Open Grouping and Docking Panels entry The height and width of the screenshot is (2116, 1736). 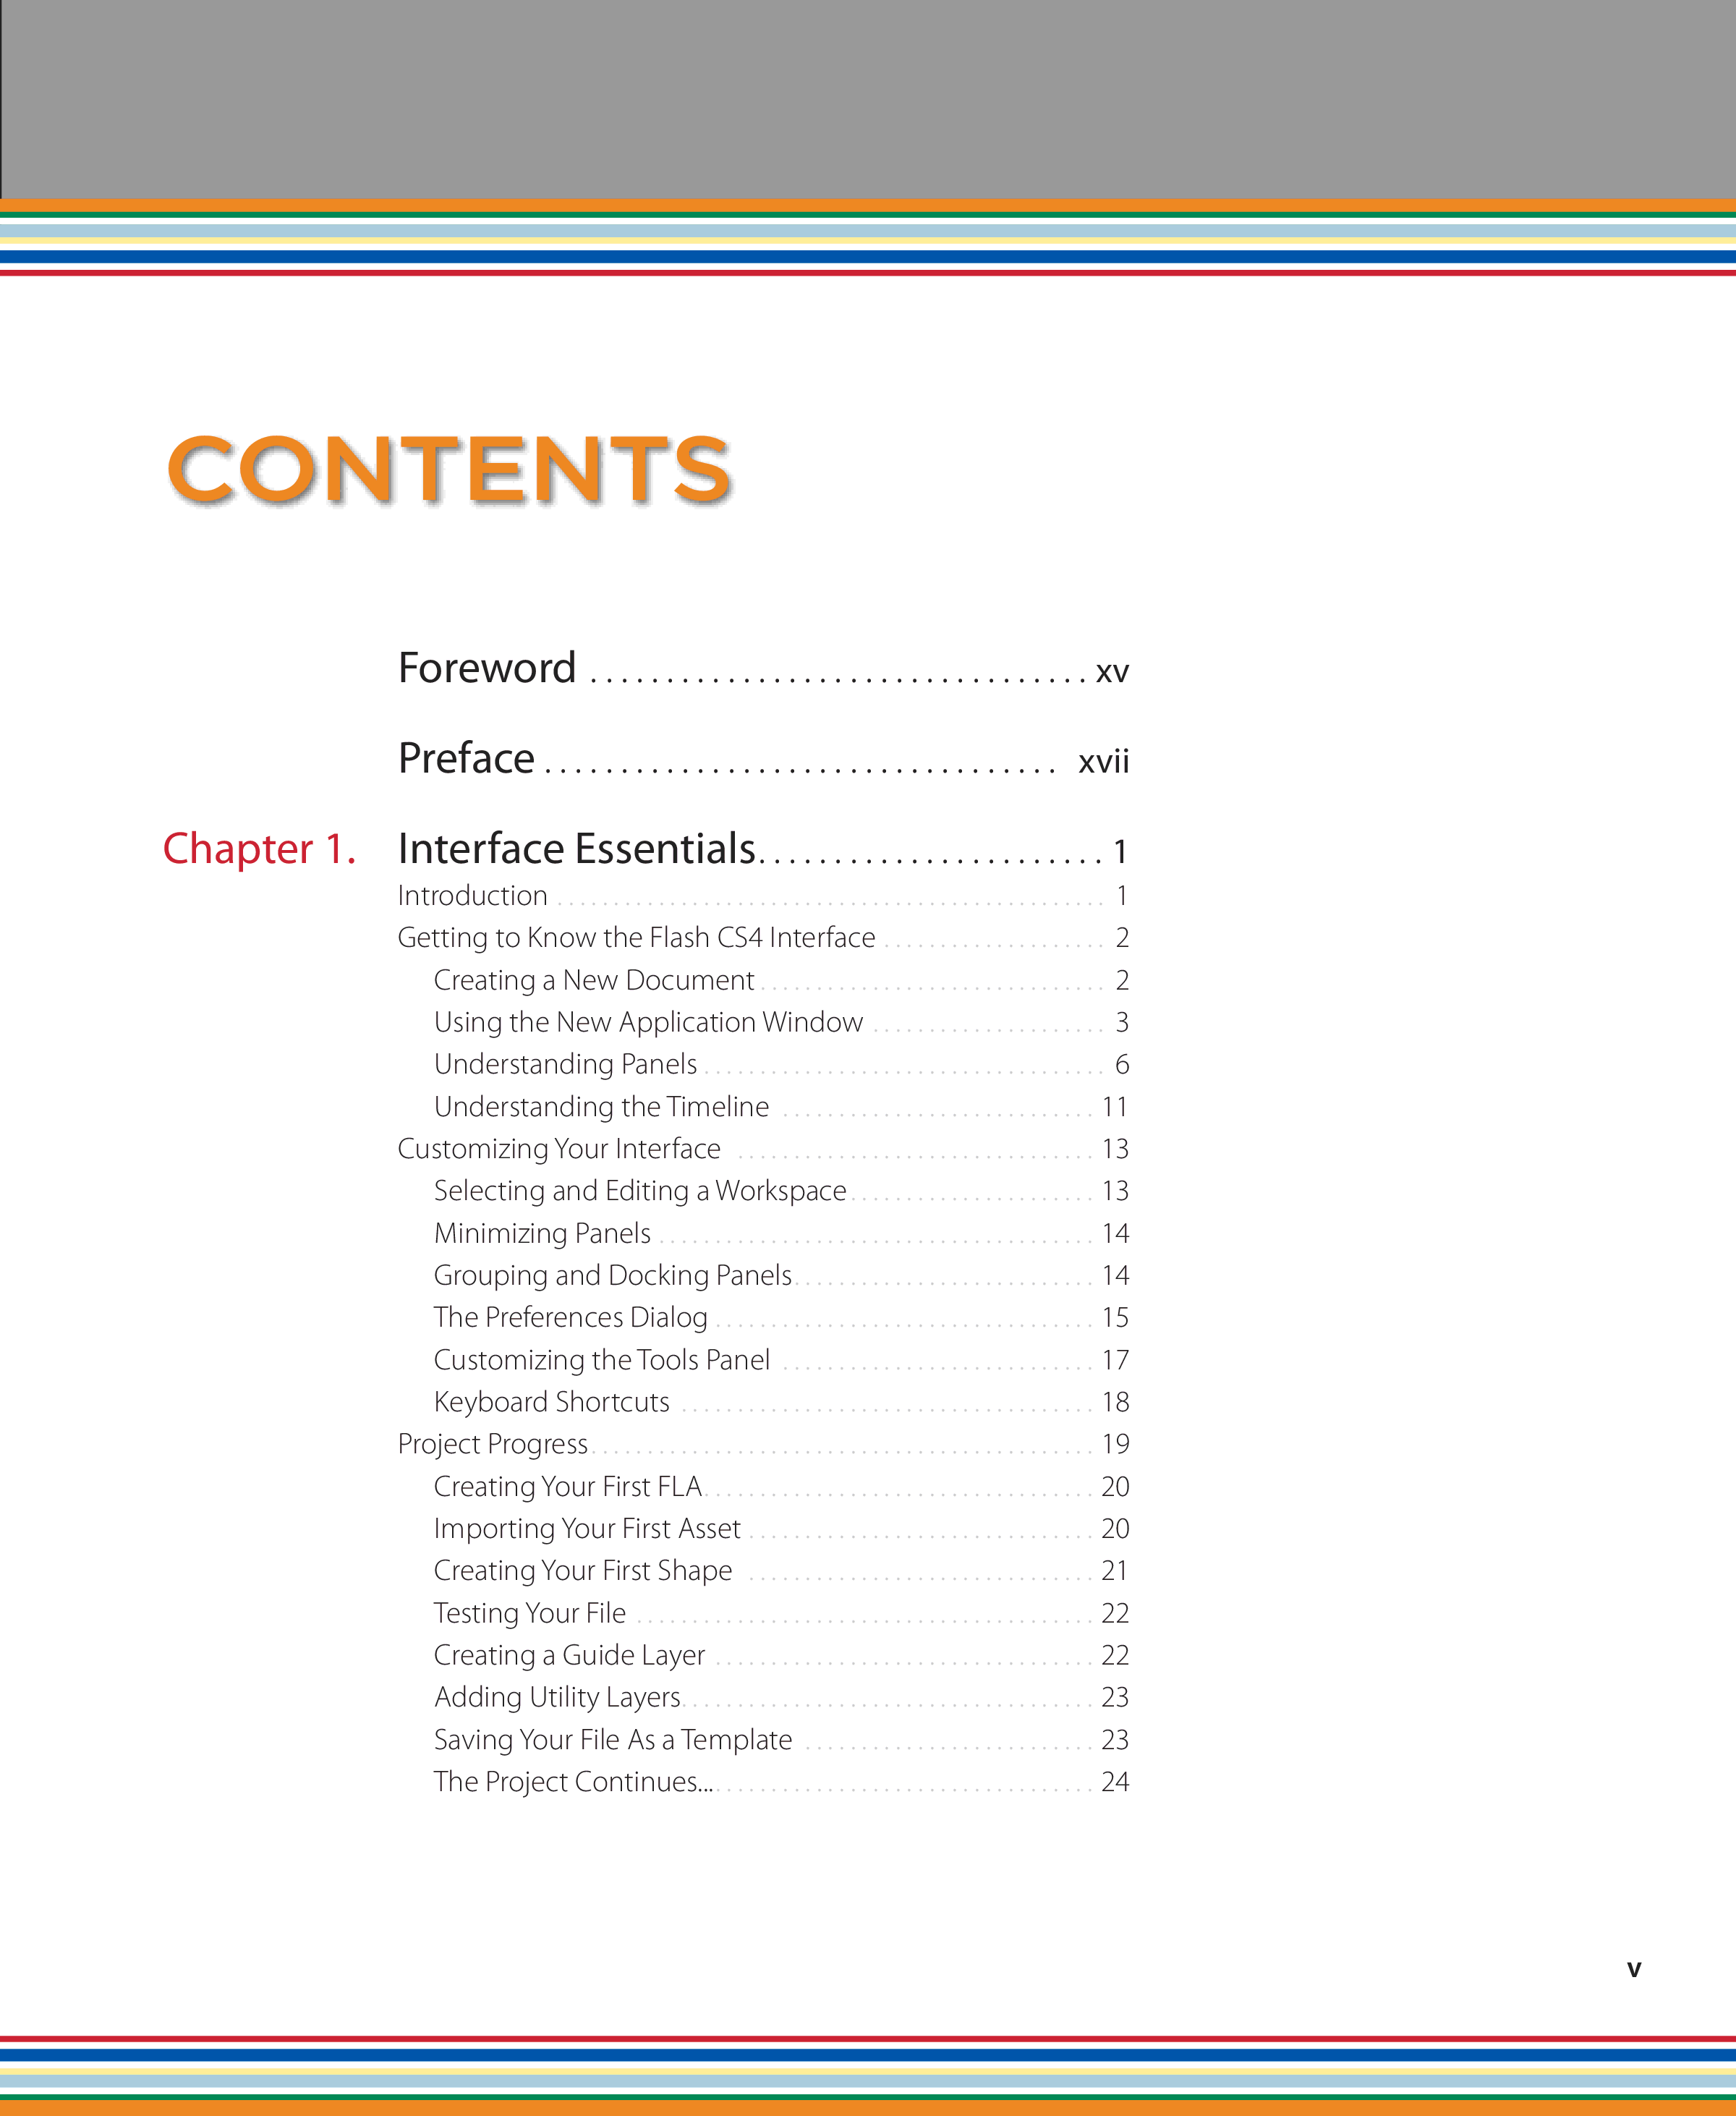612,1276
